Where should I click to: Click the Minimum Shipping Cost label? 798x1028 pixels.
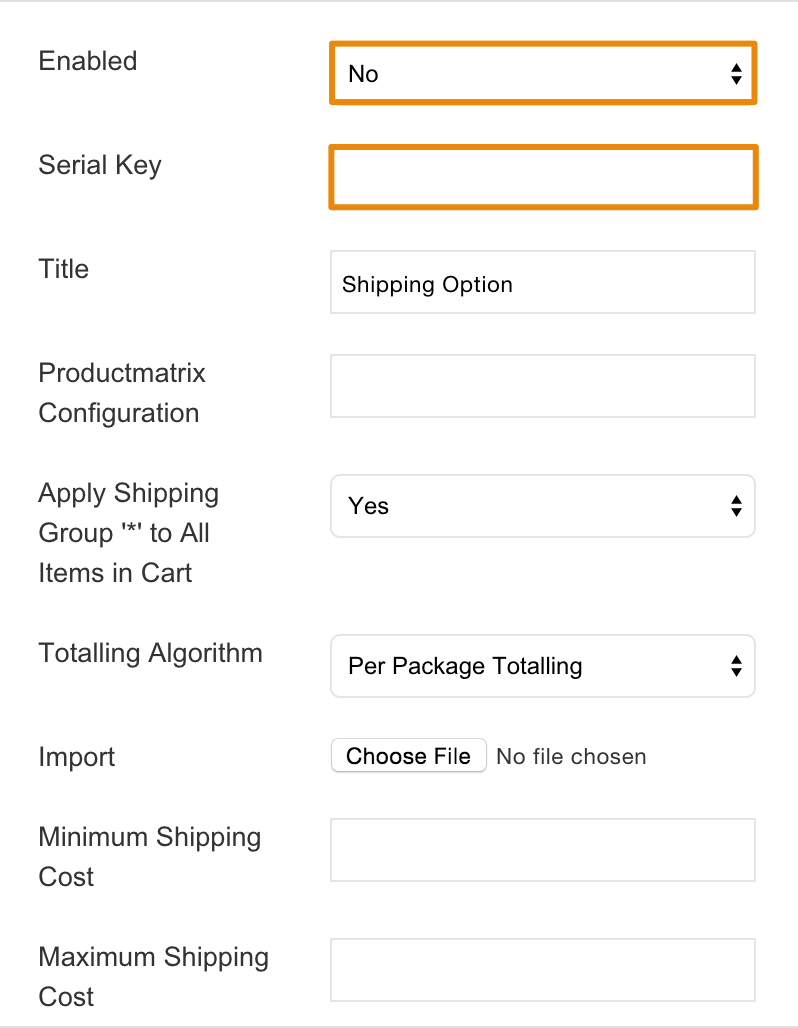click(x=149, y=857)
